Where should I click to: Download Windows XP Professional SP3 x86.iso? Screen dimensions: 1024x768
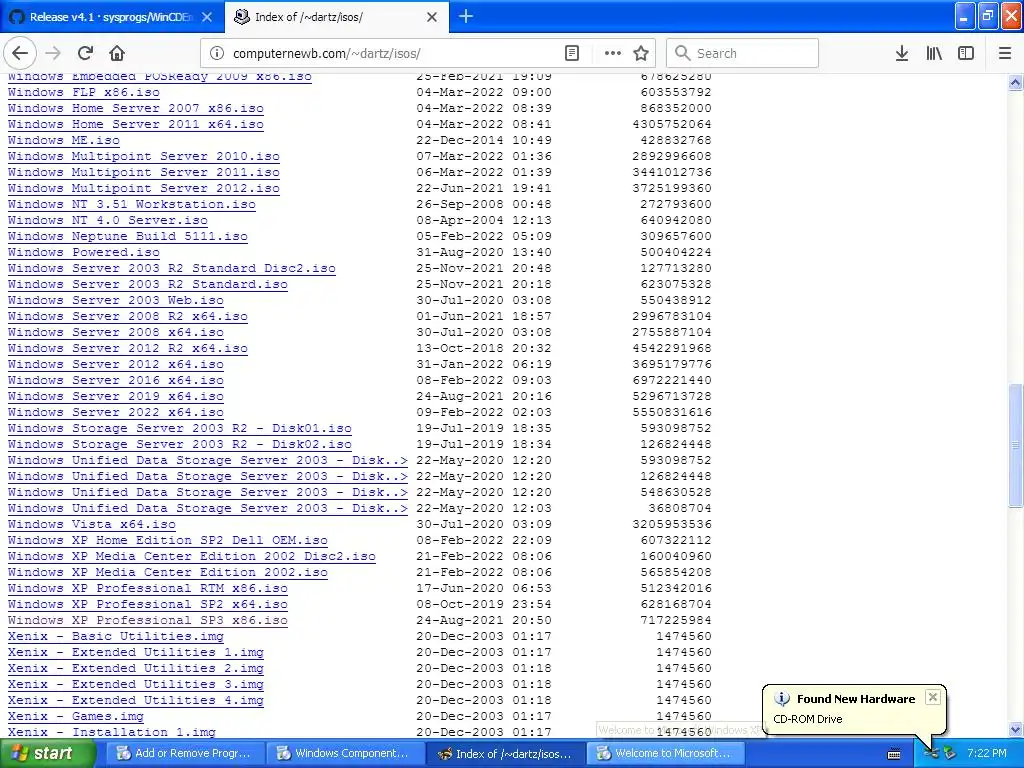pyautogui.click(x=148, y=620)
